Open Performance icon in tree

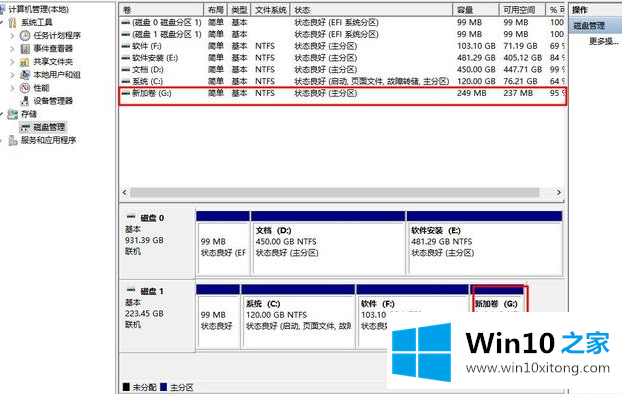tap(25, 88)
